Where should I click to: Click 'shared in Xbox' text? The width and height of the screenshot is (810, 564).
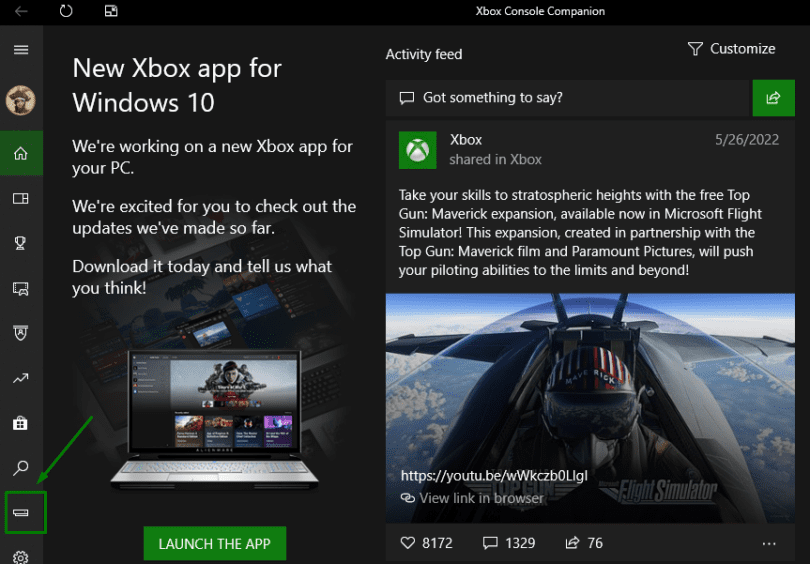click(x=495, y=160)
